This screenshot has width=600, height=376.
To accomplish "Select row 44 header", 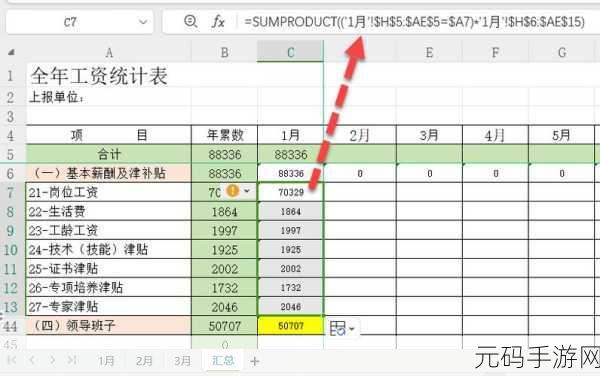I will (10, 326).
